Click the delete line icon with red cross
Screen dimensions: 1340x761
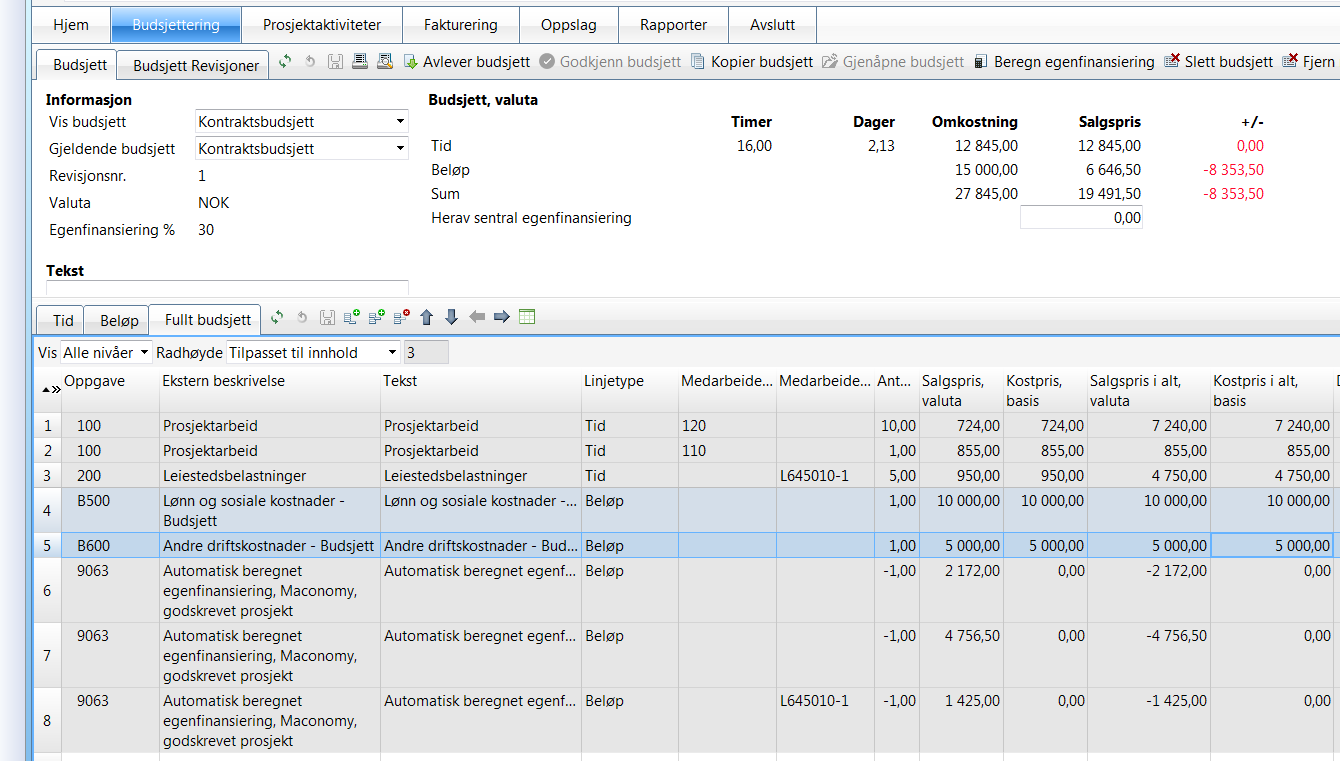pos(402,317)
